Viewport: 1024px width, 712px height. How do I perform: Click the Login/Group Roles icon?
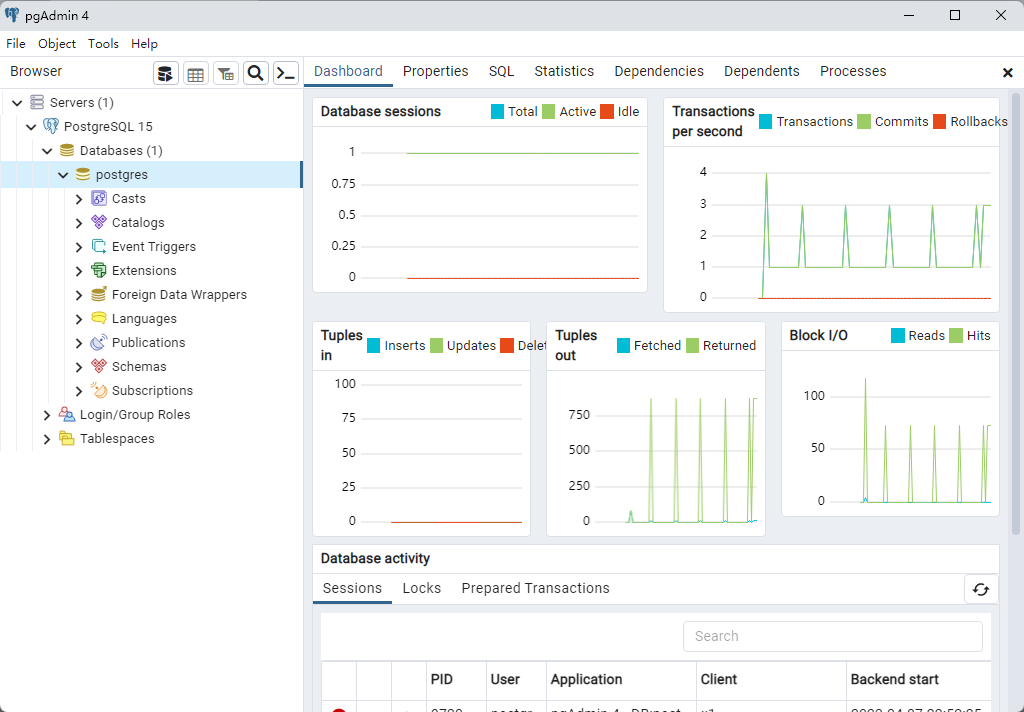(x=67, y=414)
